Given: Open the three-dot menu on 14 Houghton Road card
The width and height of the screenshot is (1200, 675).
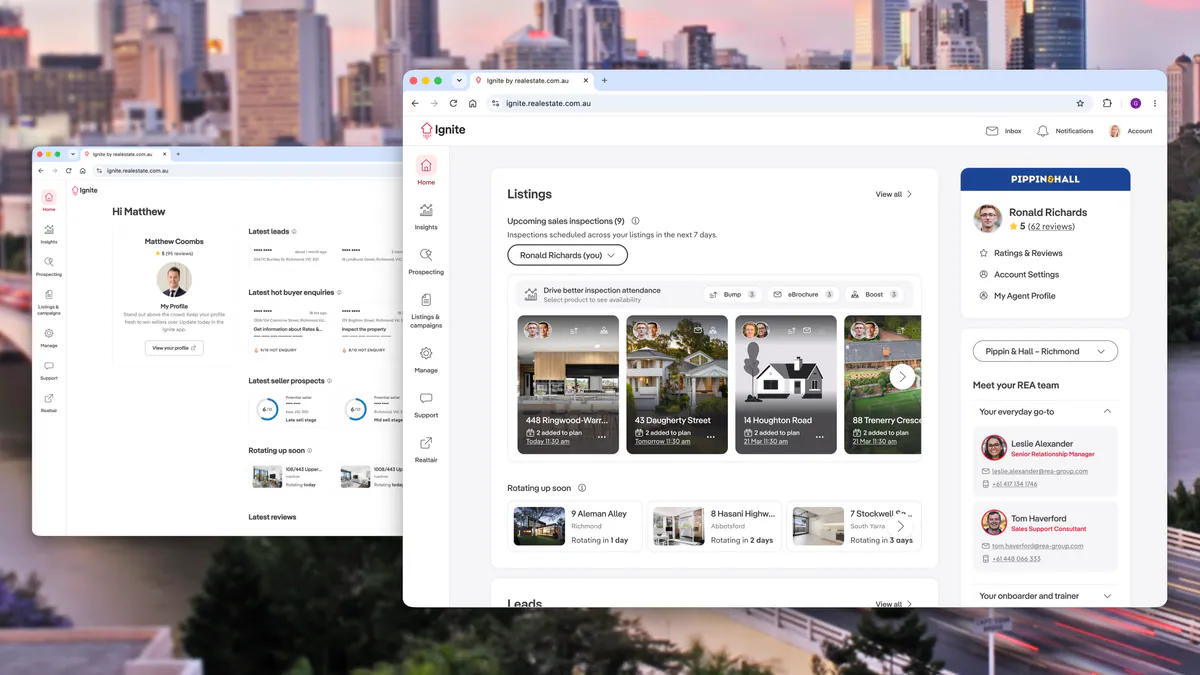Looking at the screenshot, I should 820,437.
